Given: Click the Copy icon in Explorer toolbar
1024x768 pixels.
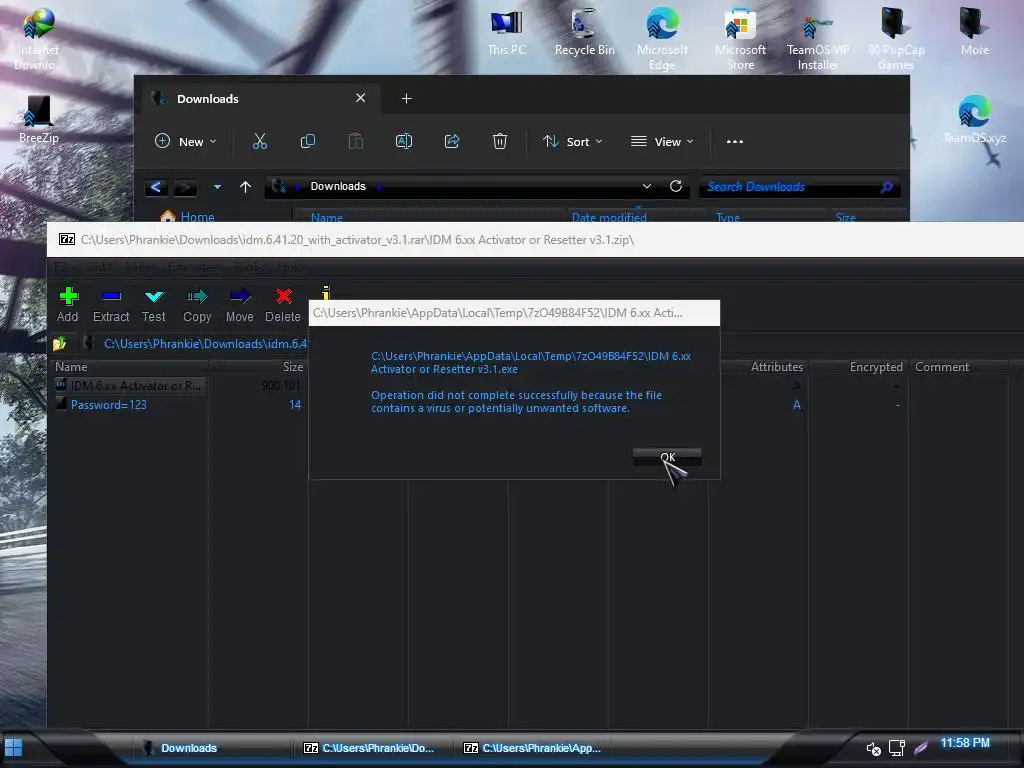Looking at the screenshot, I should point(308,142).
